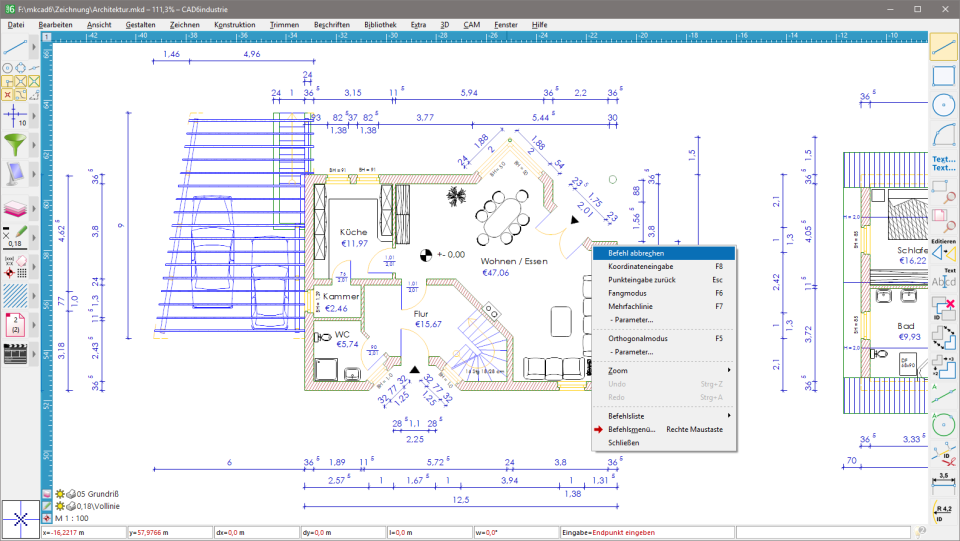Click the green funnel filter icon
Image resolution: width=960 pixels, height=541 pixels.
point(15,145)
